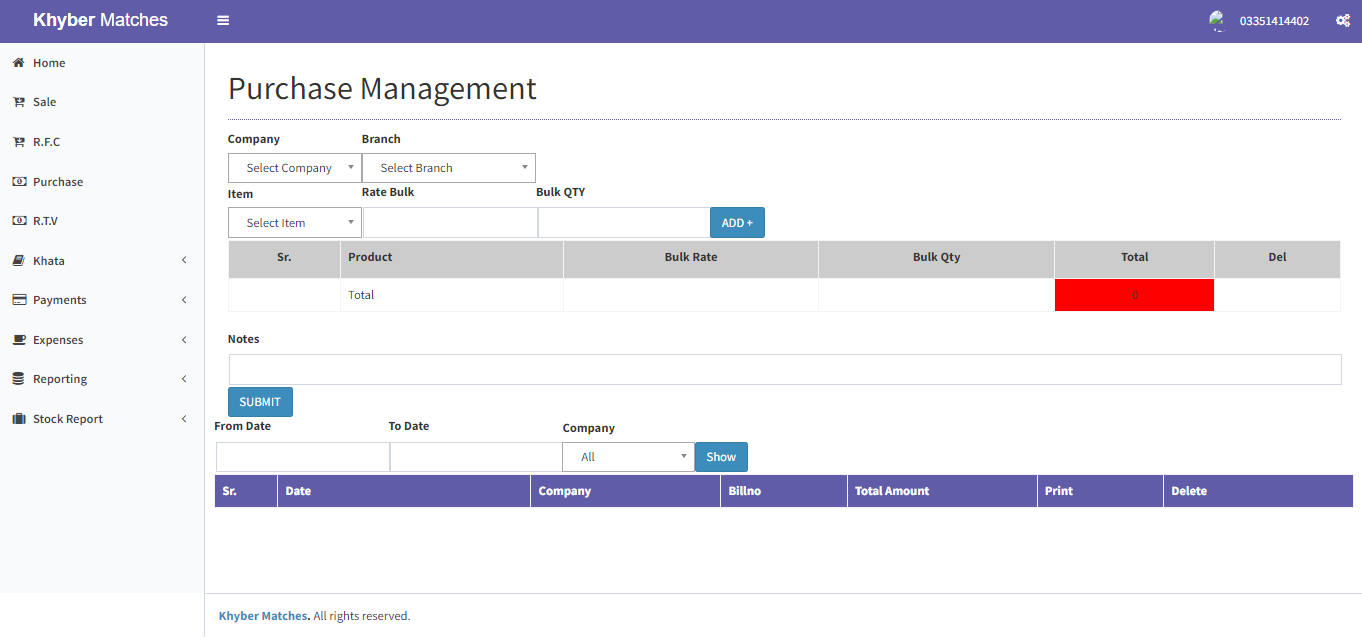
Task: Click the Payments credit card icon
Action: 18,300
